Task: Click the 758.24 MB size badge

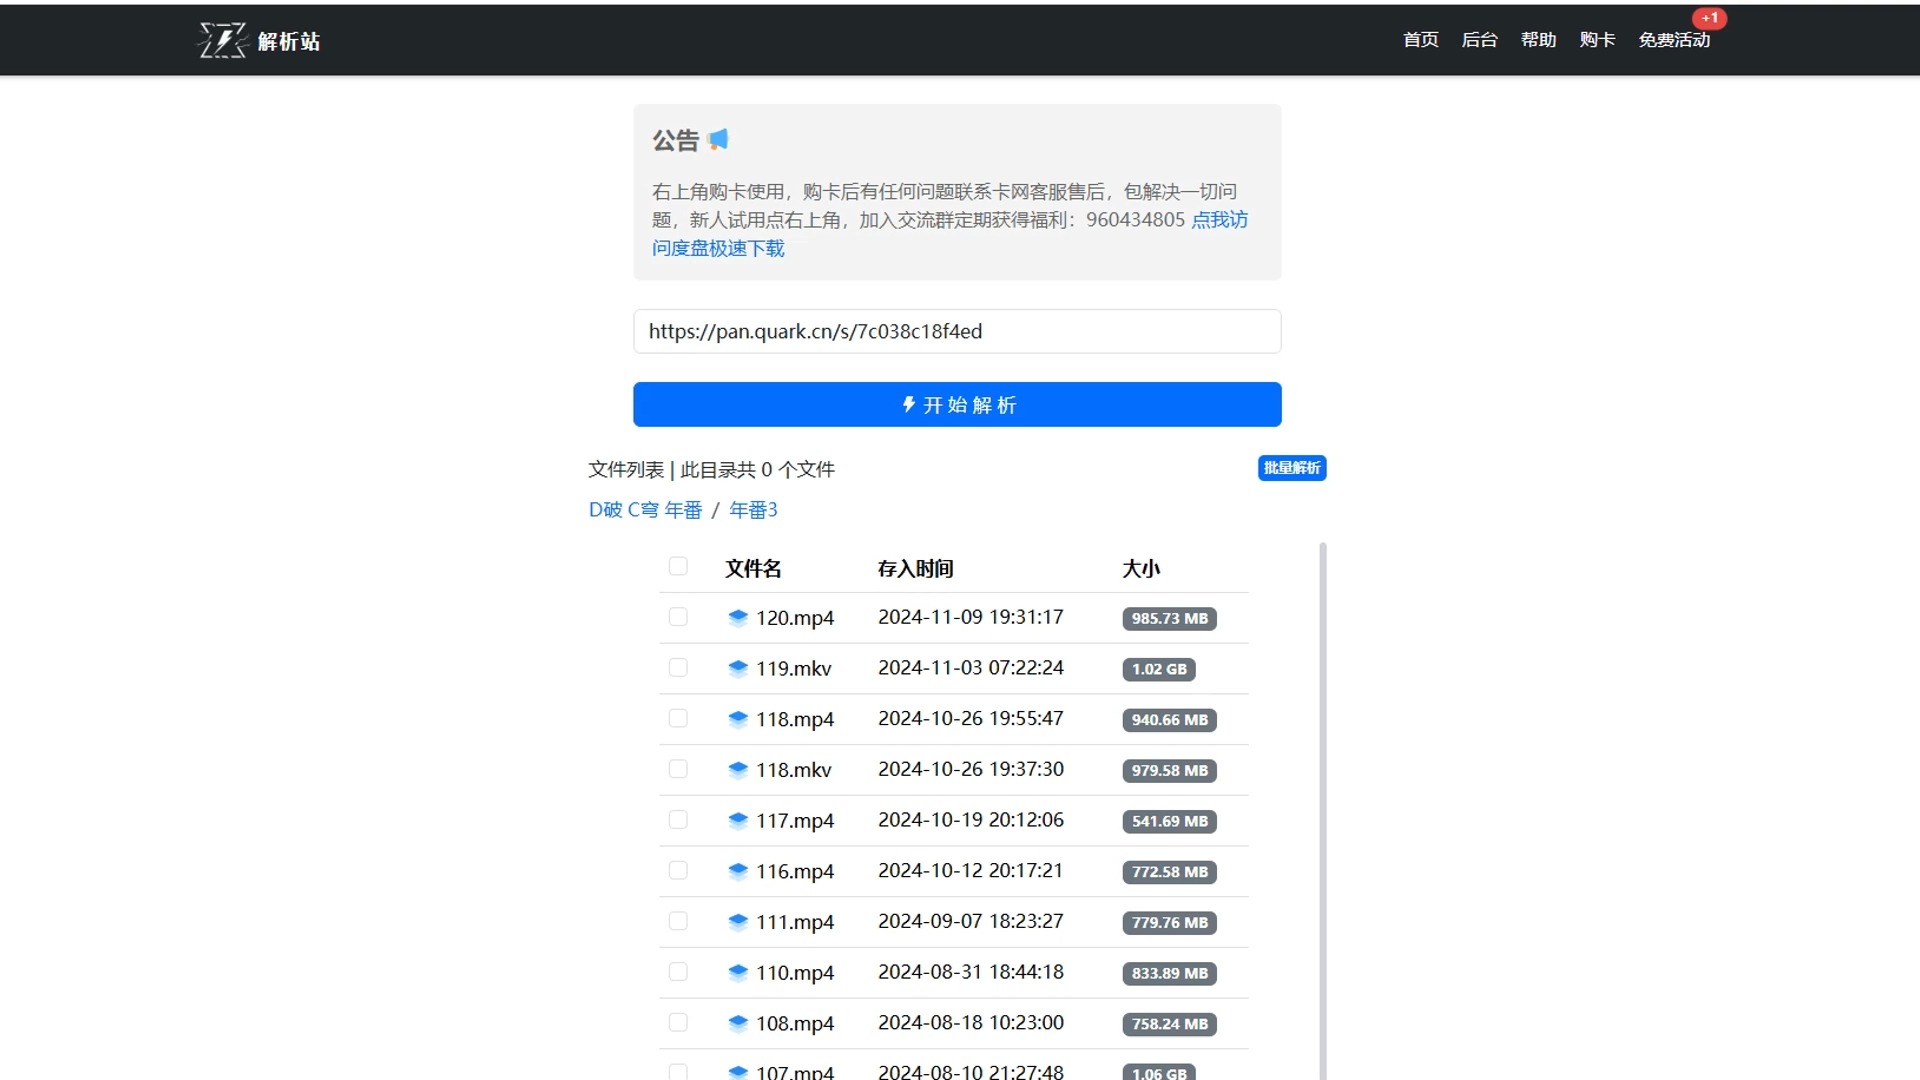Action: click(1169, 1024)
